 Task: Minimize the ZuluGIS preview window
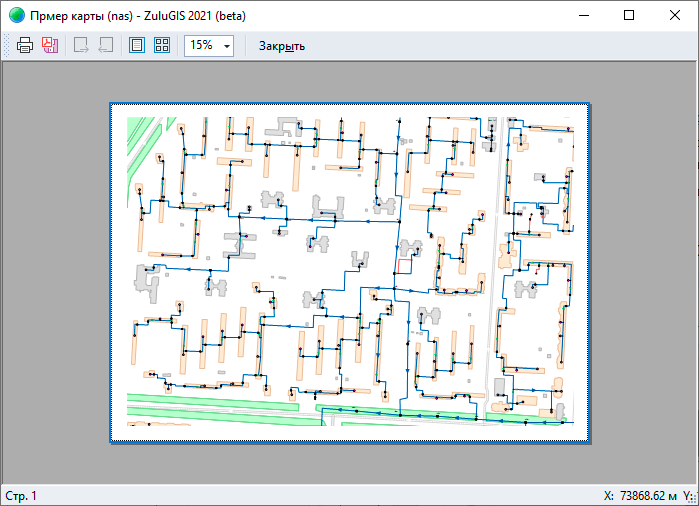(x=584, y=16)
